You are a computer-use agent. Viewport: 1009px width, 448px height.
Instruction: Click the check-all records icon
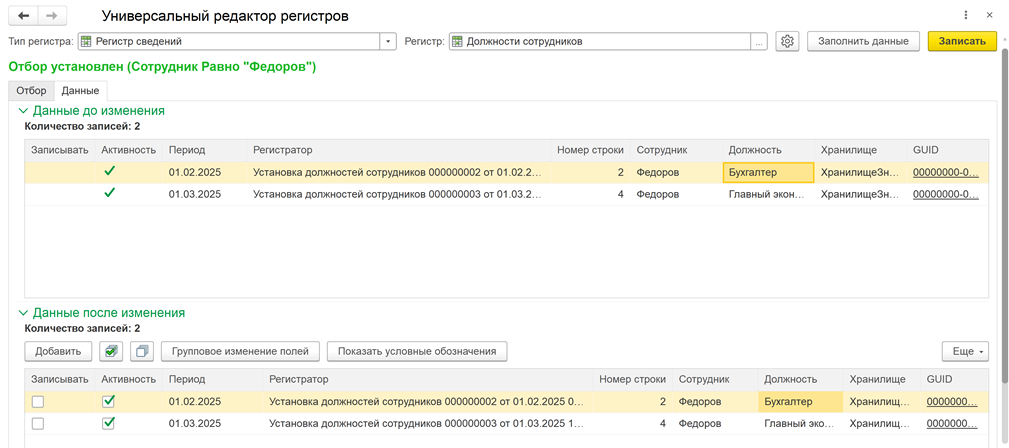point(112,351)
